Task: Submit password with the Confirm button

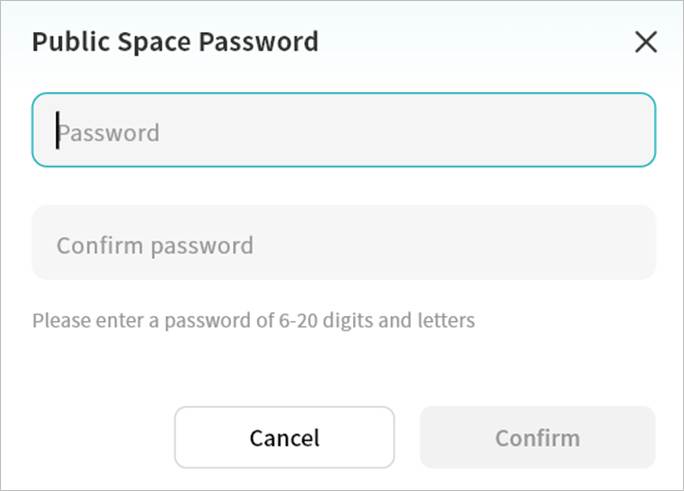Action: (x=537, y=437)
